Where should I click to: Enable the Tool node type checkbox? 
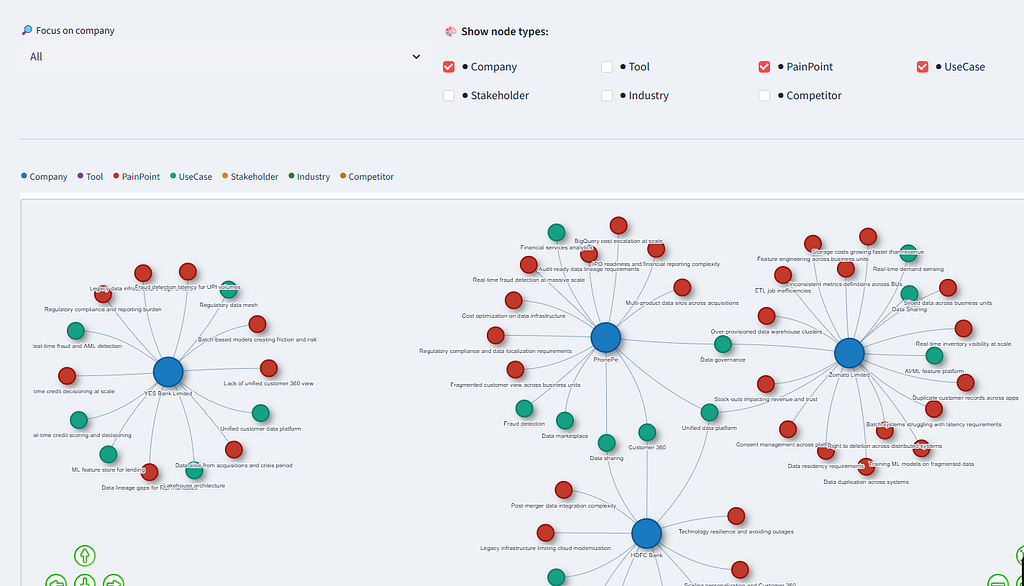coord(607,67)
